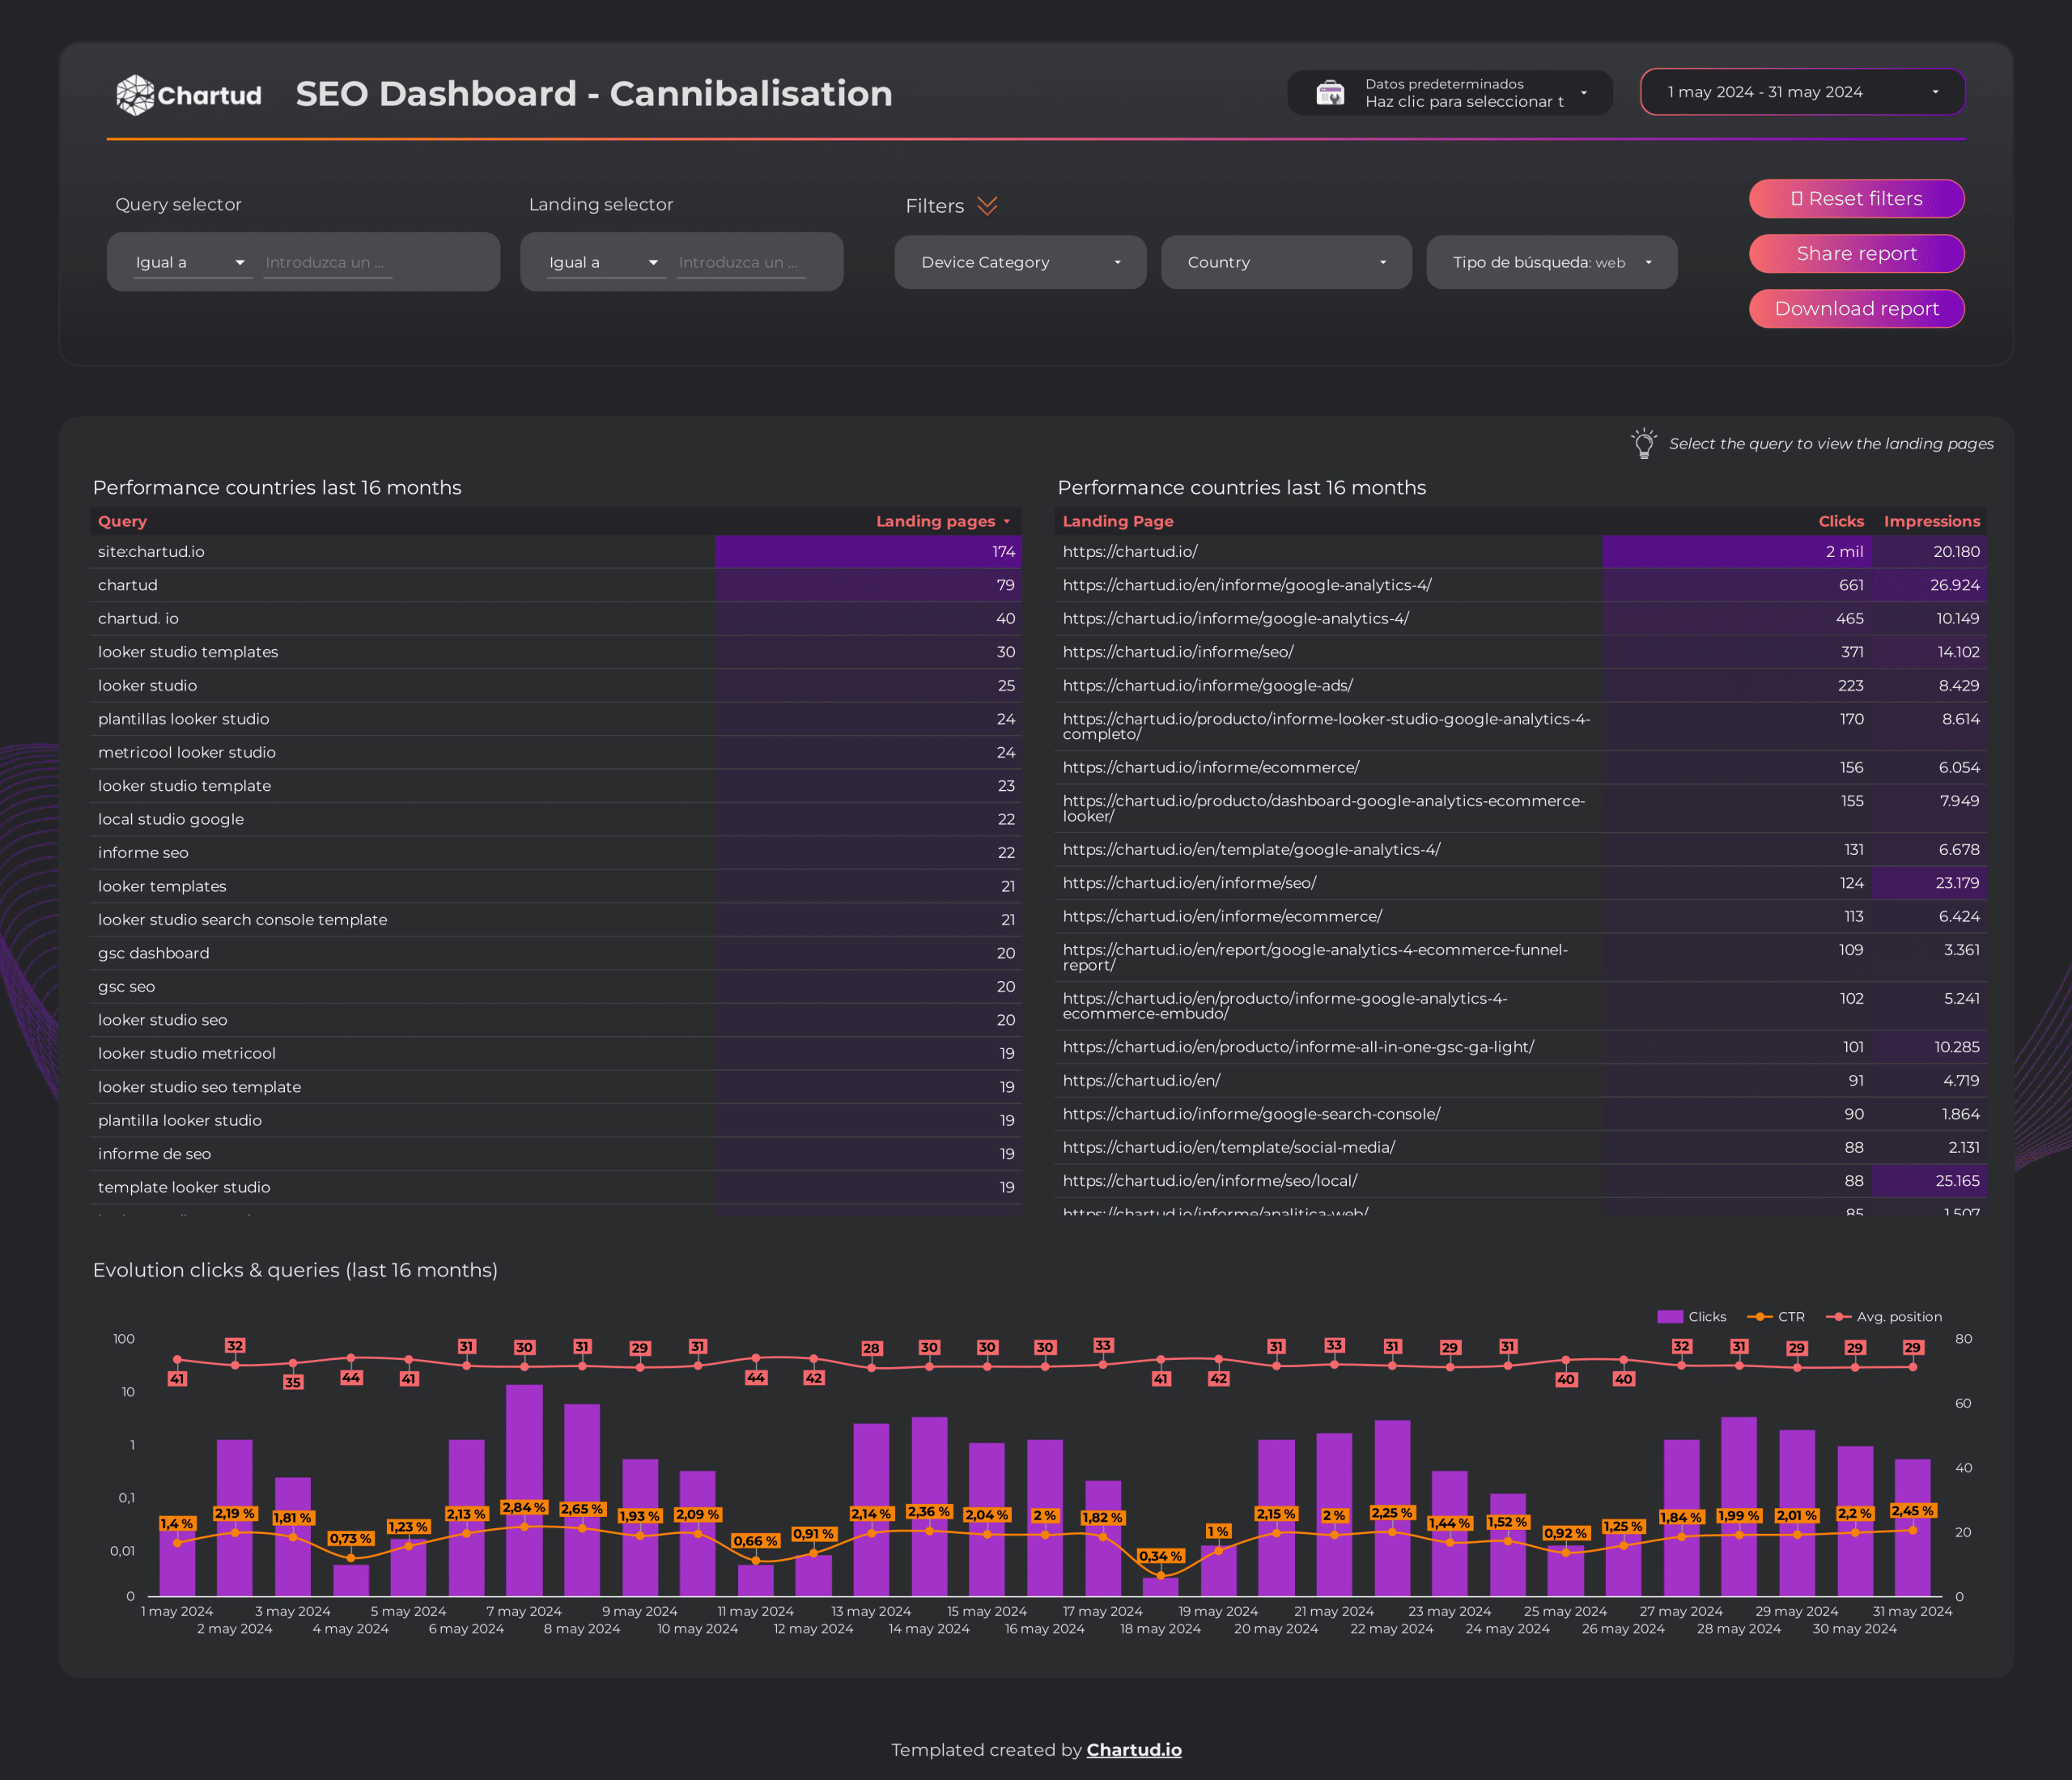2072x1780 pixels.
Task: Open Tipo de búsqueda dropdown
Action: pyautogui.click(x=1551, y=262)
